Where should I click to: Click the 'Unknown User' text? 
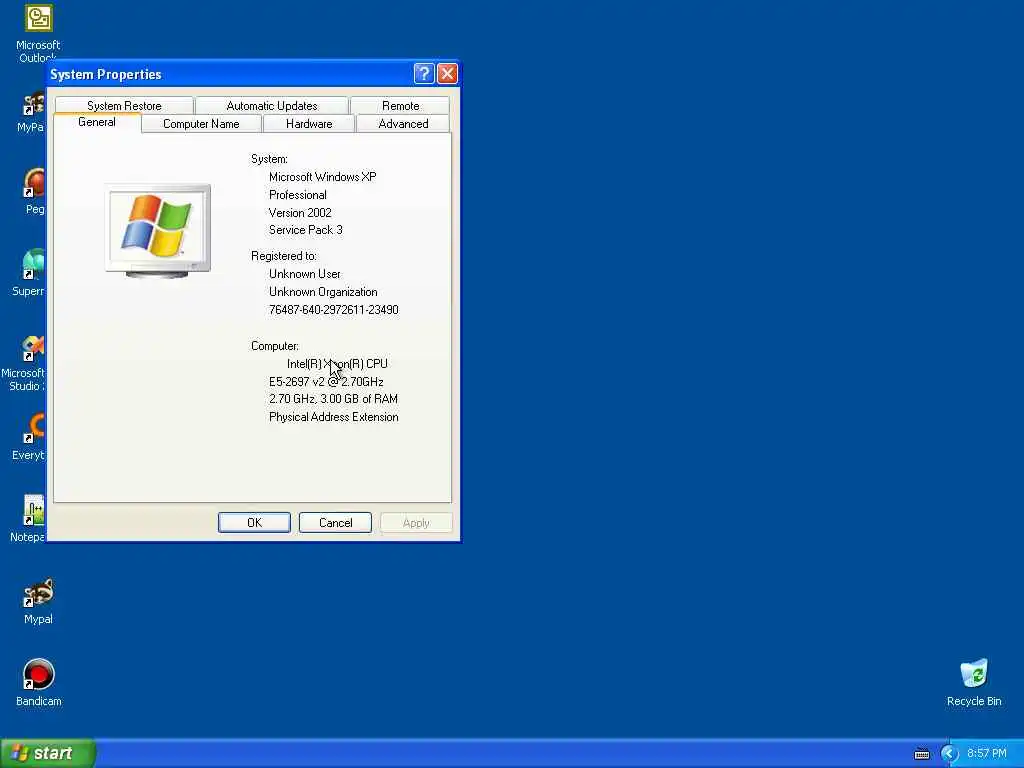point(304,274)
